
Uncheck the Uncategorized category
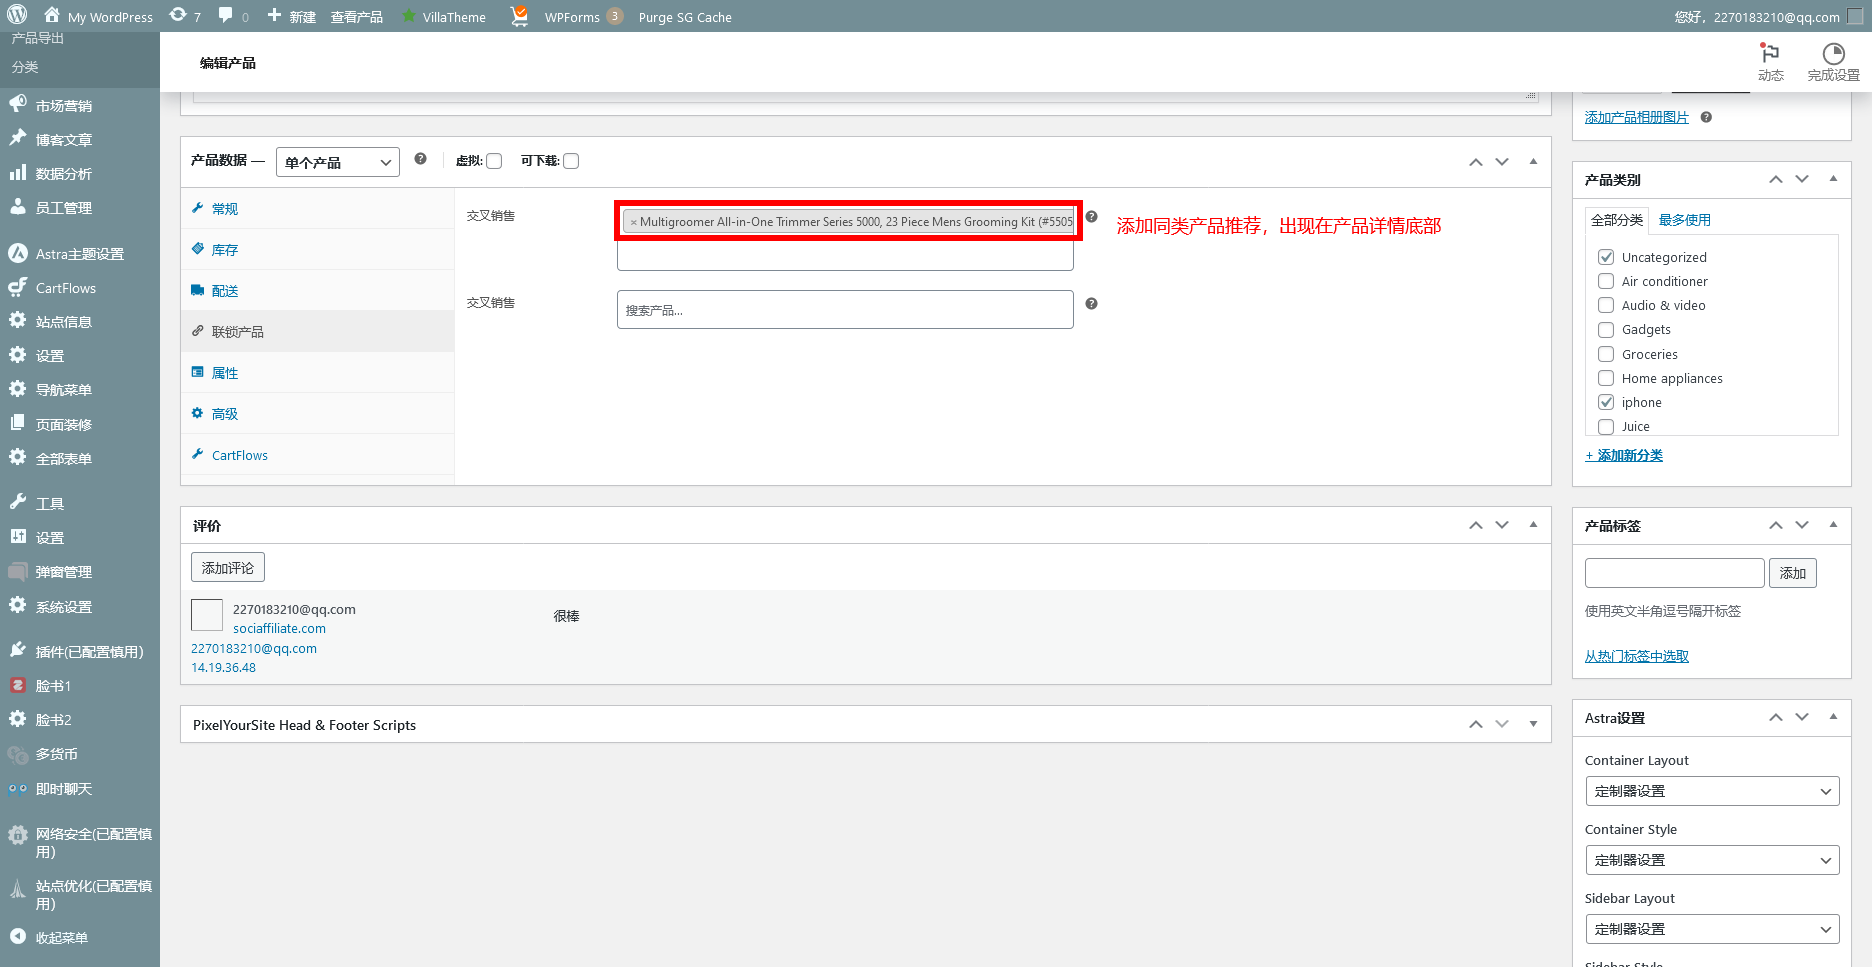[1606, 257]
